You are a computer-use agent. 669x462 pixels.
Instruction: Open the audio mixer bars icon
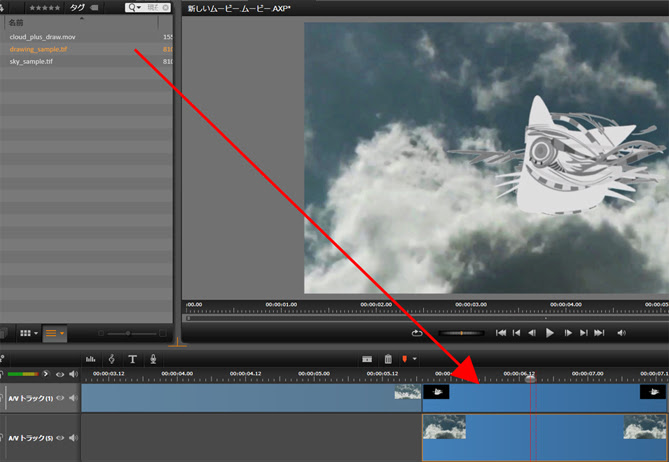point(90,359)
